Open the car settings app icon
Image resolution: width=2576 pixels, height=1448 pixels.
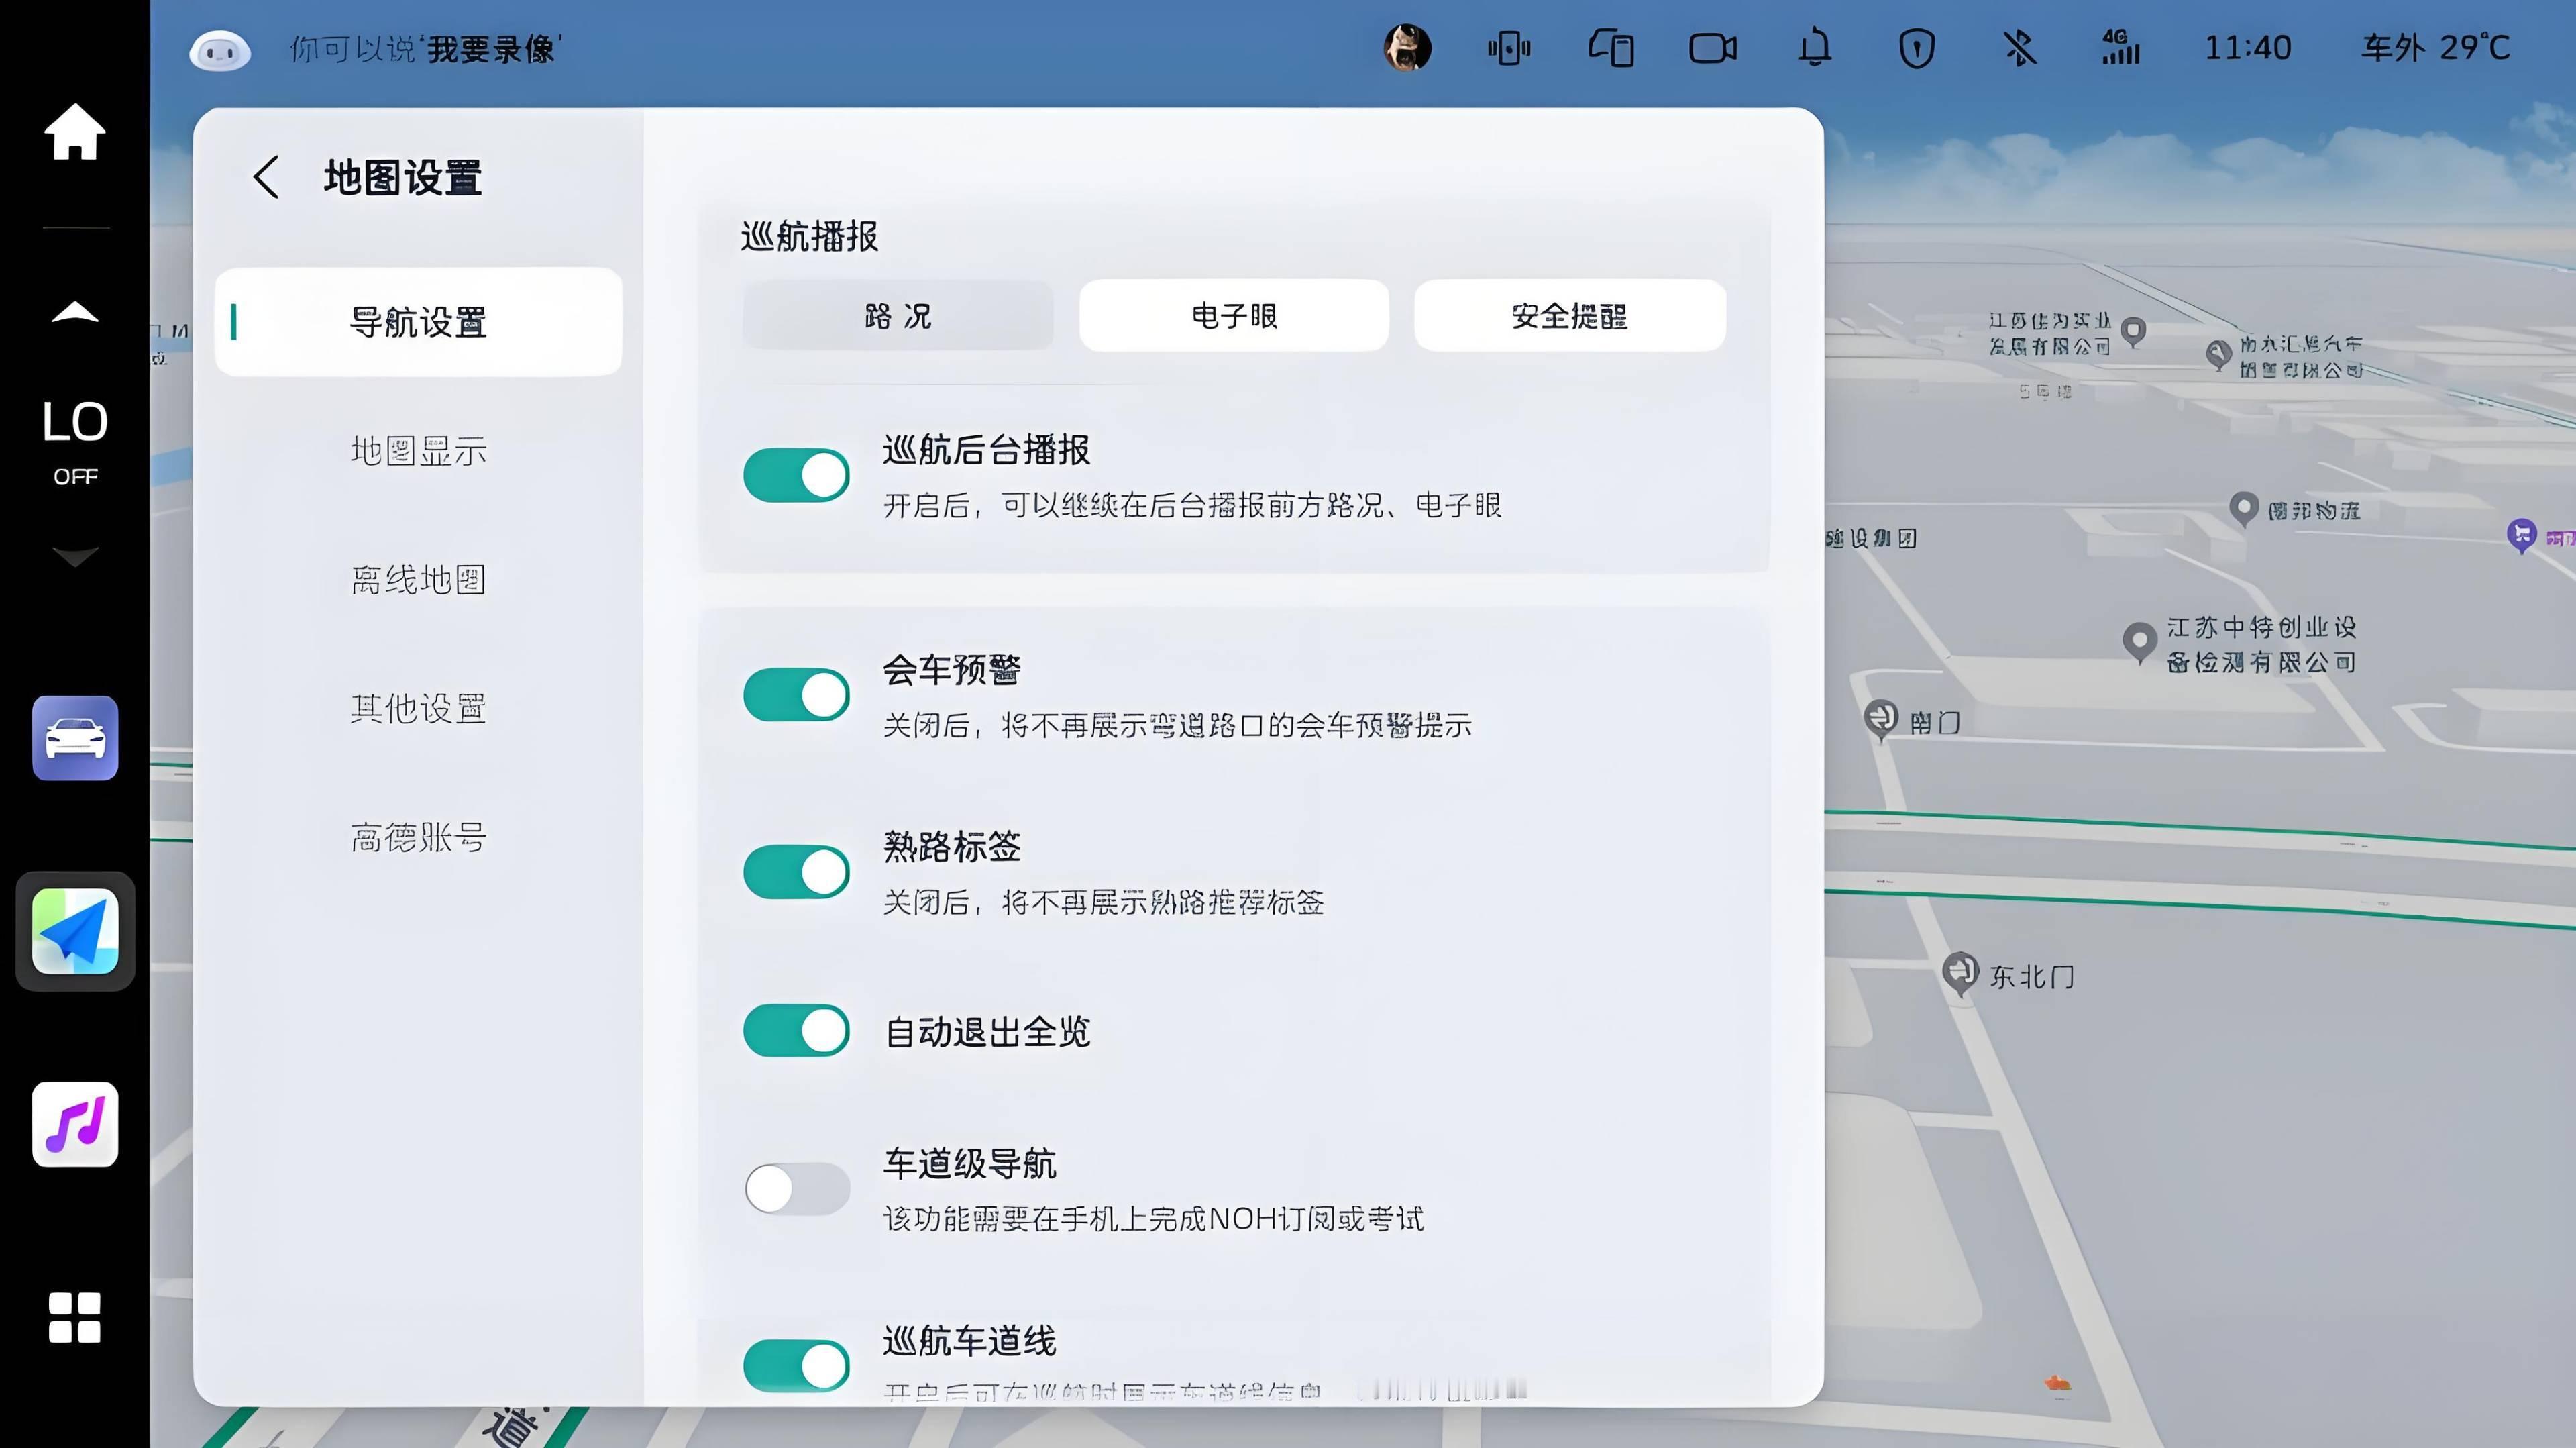(75, 738)
